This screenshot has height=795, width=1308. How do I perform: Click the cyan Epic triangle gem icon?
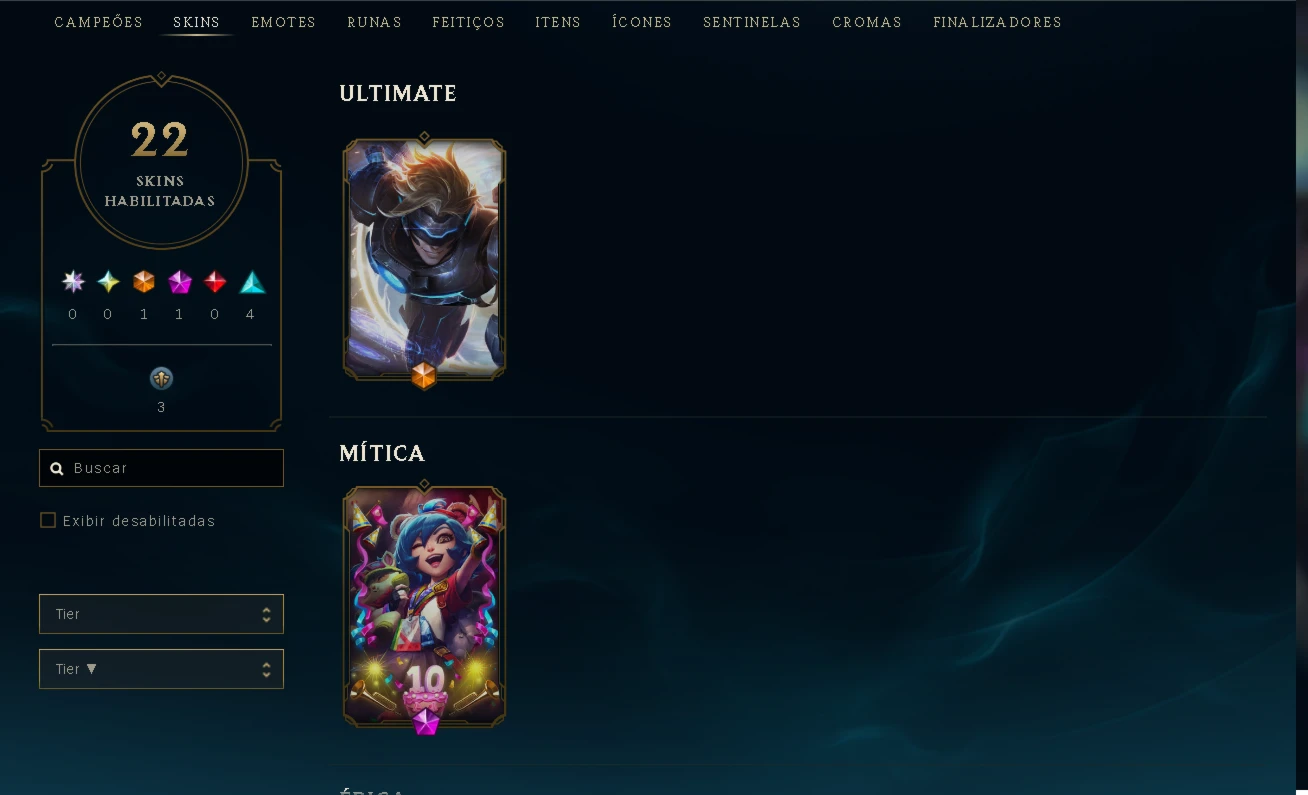(252, 282)
